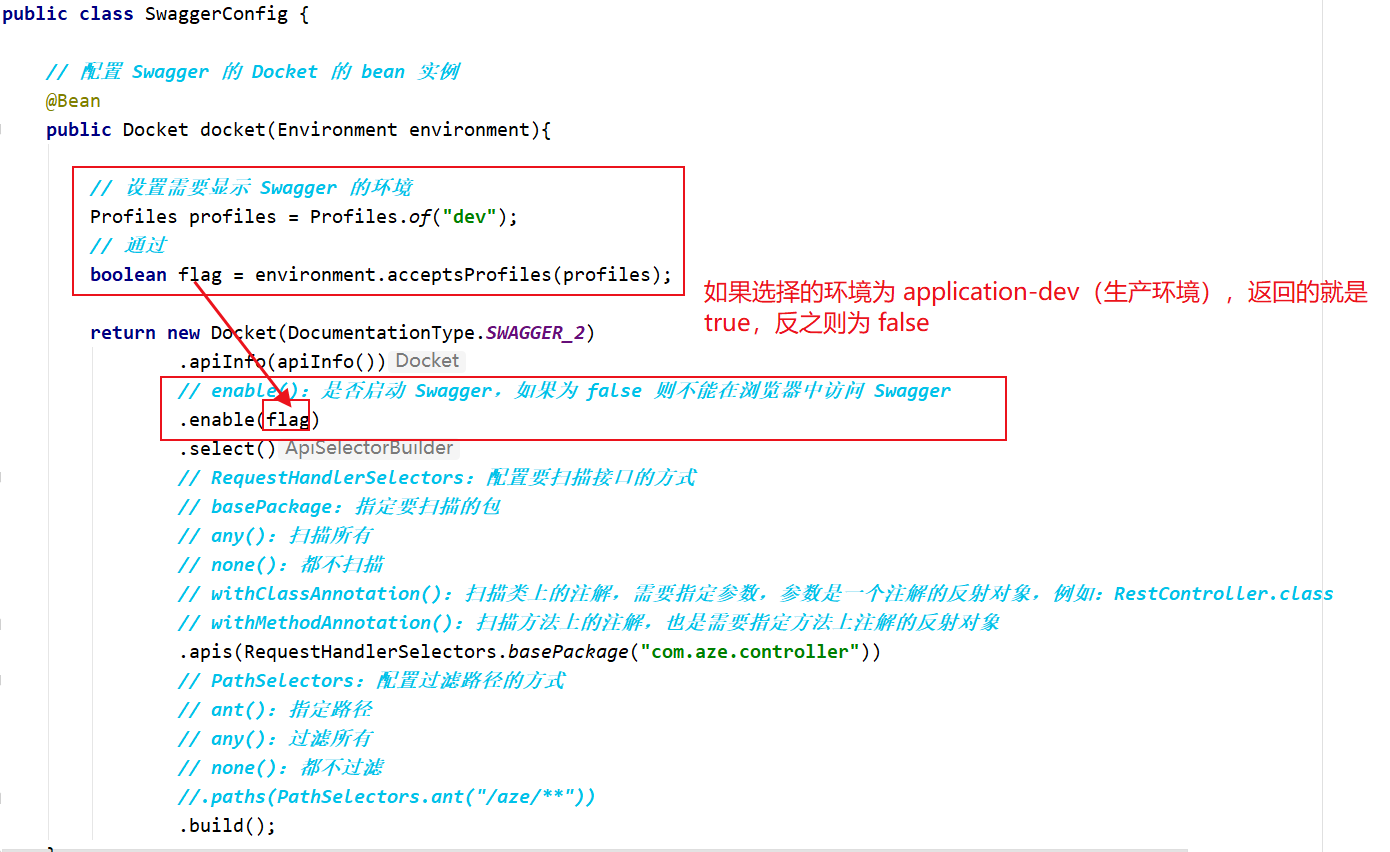
Task: Click the Environment parameter type
Action: pyautogui.click(x=339, y=130)
